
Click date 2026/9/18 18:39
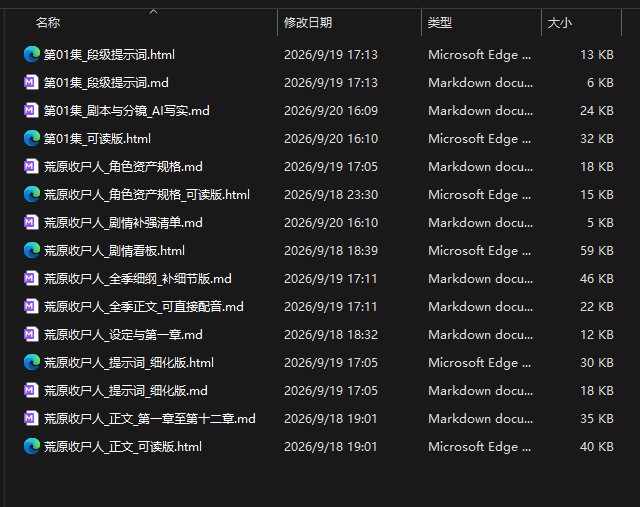(x=331, y=250)
